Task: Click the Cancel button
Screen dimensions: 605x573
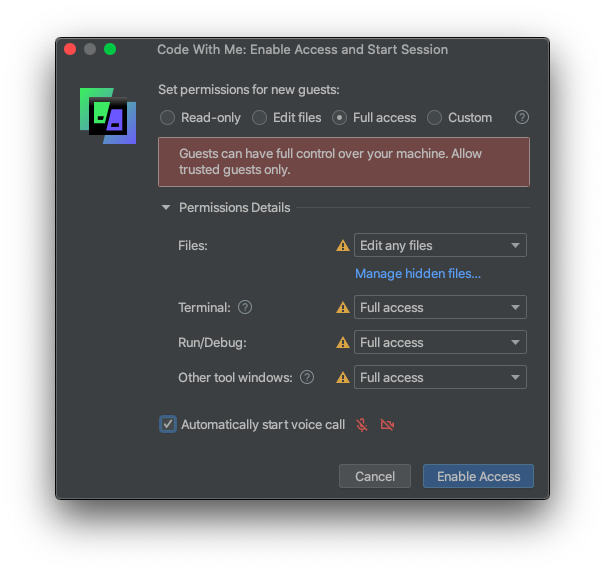Action: tap(375, 476)
